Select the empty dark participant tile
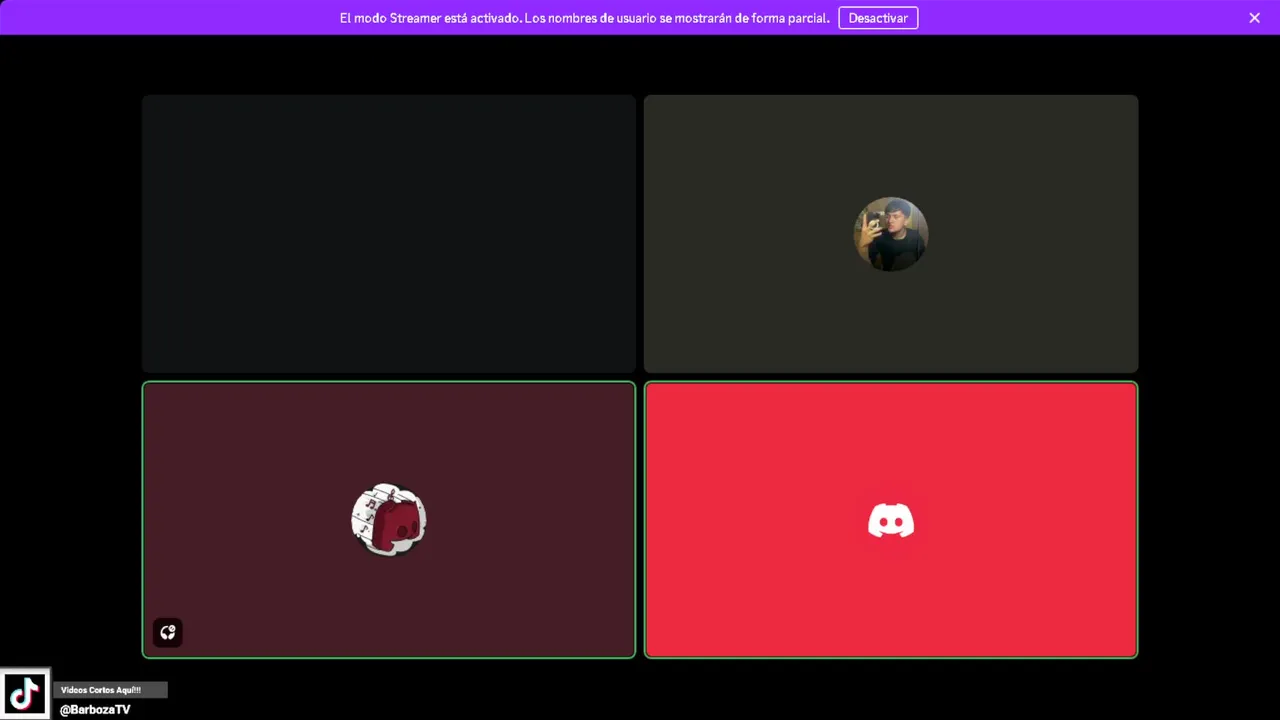1280x720 pixels. pyautogui.click(x=389, y=234)
